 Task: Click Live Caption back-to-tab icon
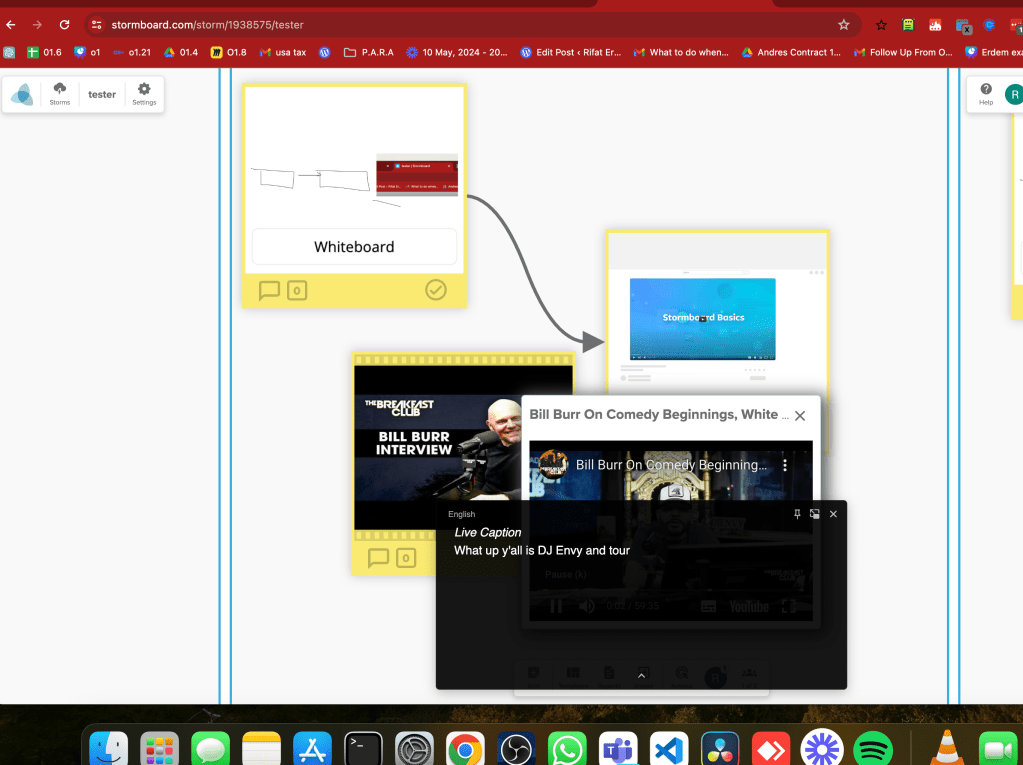tap(814, 514)
